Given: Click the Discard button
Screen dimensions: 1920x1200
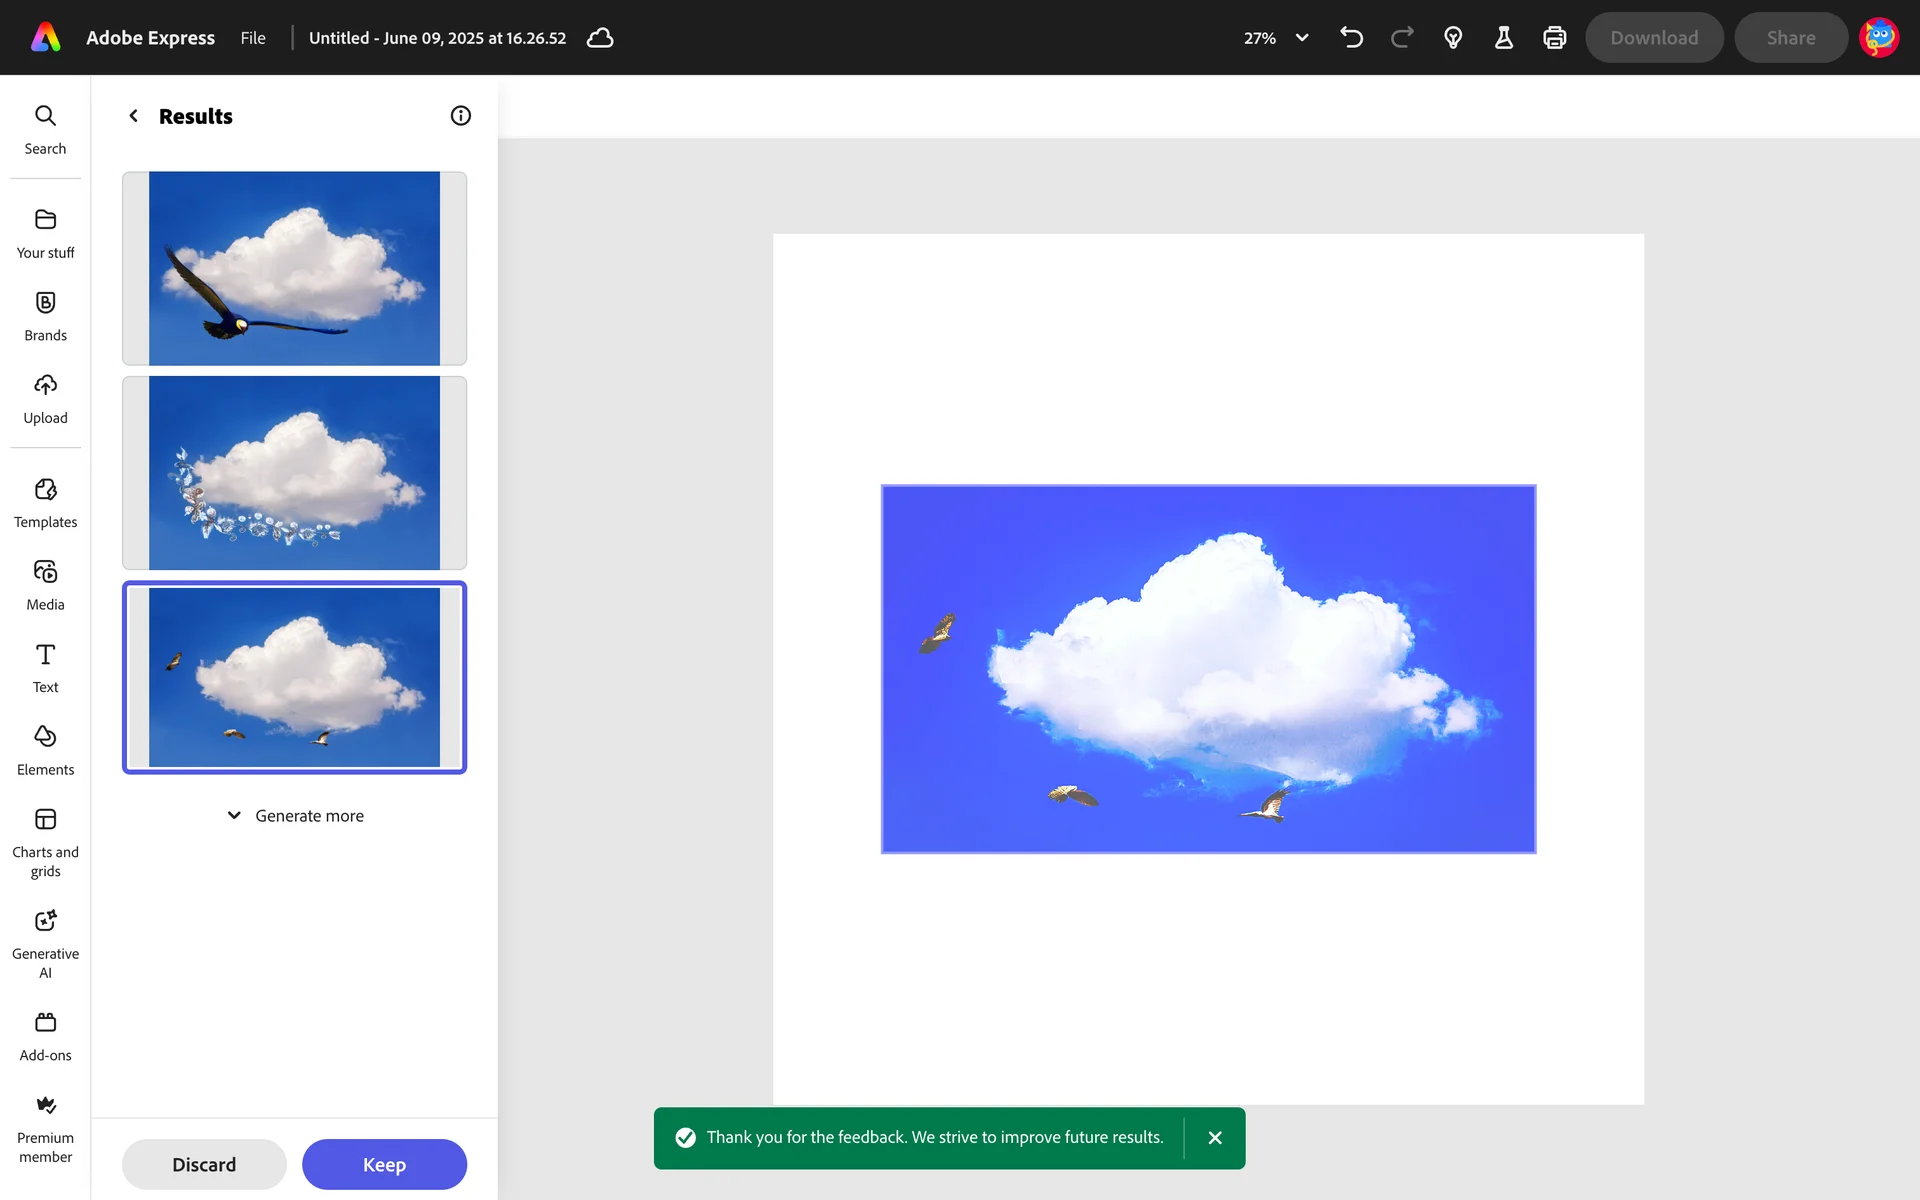Looking at the screenshot, I should click(x=204, y=1164).
